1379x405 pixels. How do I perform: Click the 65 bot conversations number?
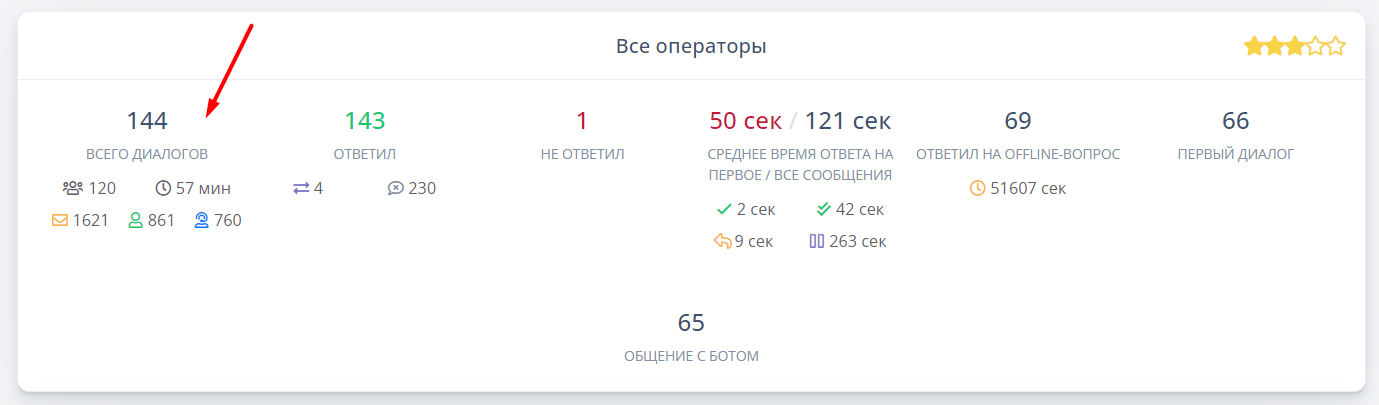coord(691,322)
